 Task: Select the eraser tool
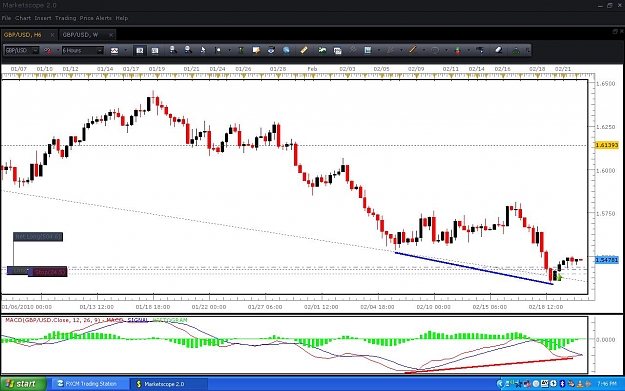coord(498,50)
